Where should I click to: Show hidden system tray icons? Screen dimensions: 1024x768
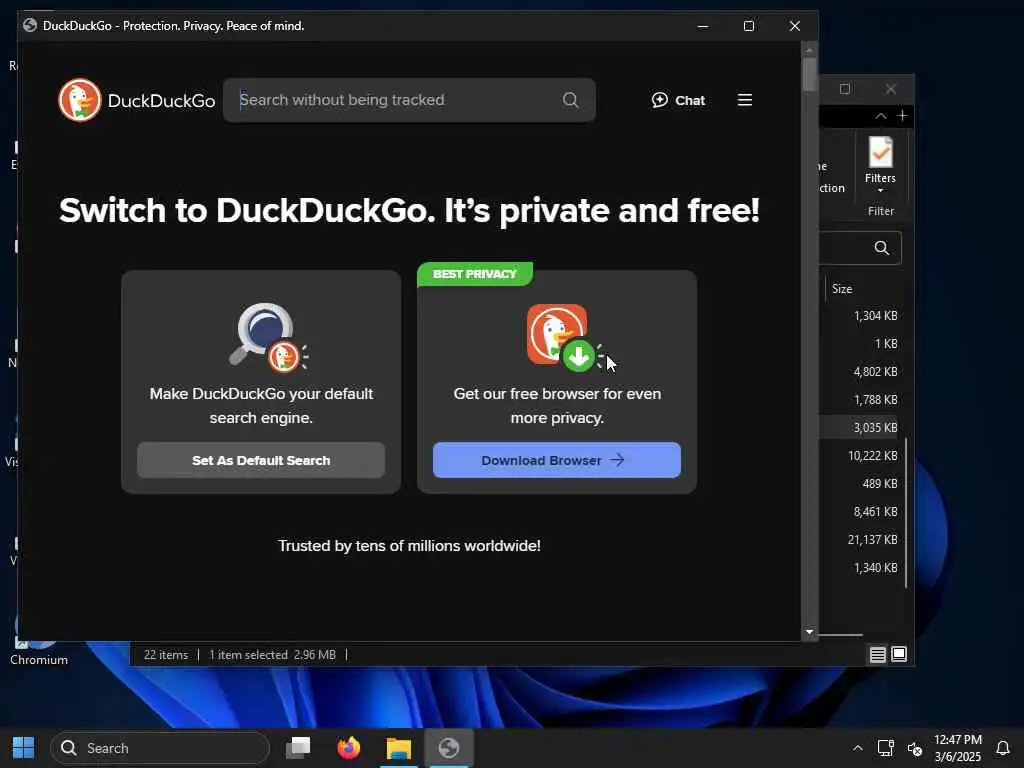[x=857, y=748]
